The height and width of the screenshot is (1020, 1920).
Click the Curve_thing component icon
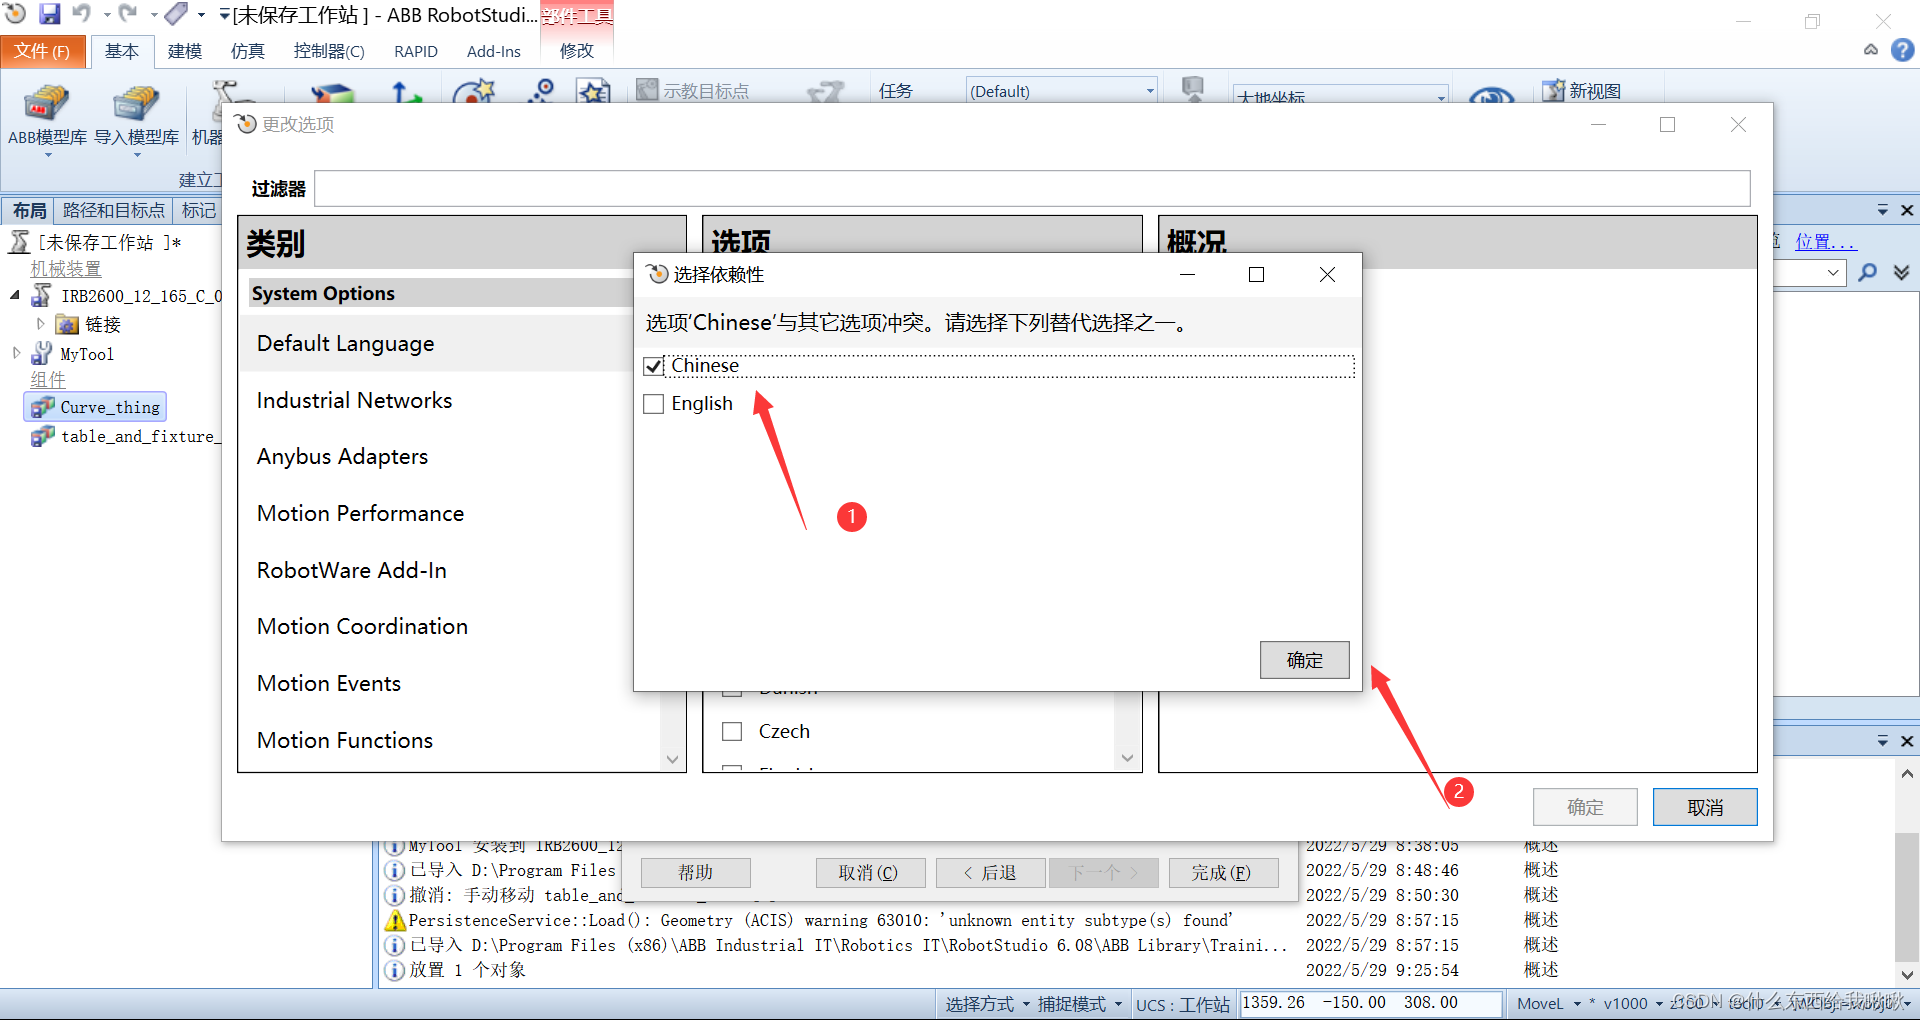click(x=42, y=407)
